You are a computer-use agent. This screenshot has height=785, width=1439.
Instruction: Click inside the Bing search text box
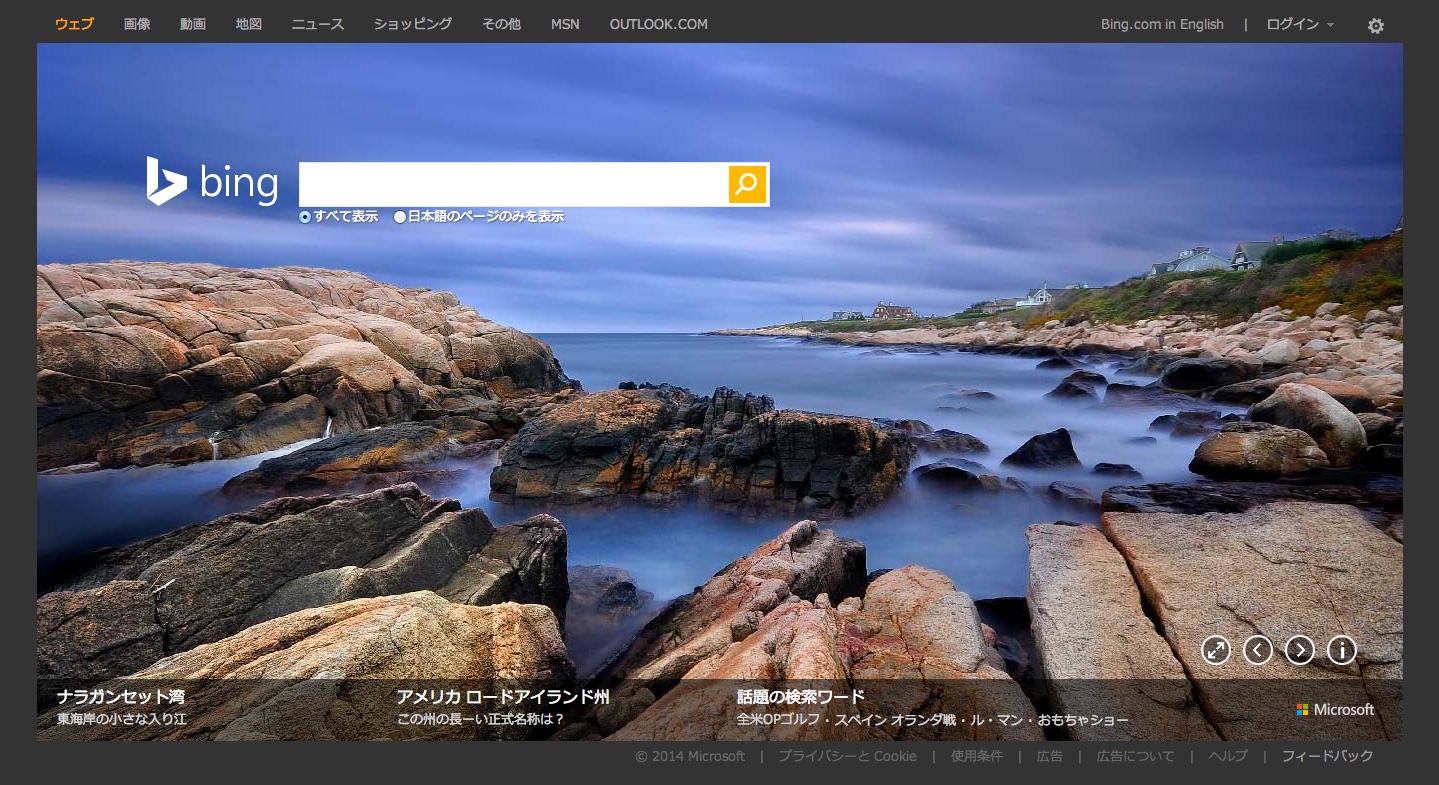coord(514,185)
